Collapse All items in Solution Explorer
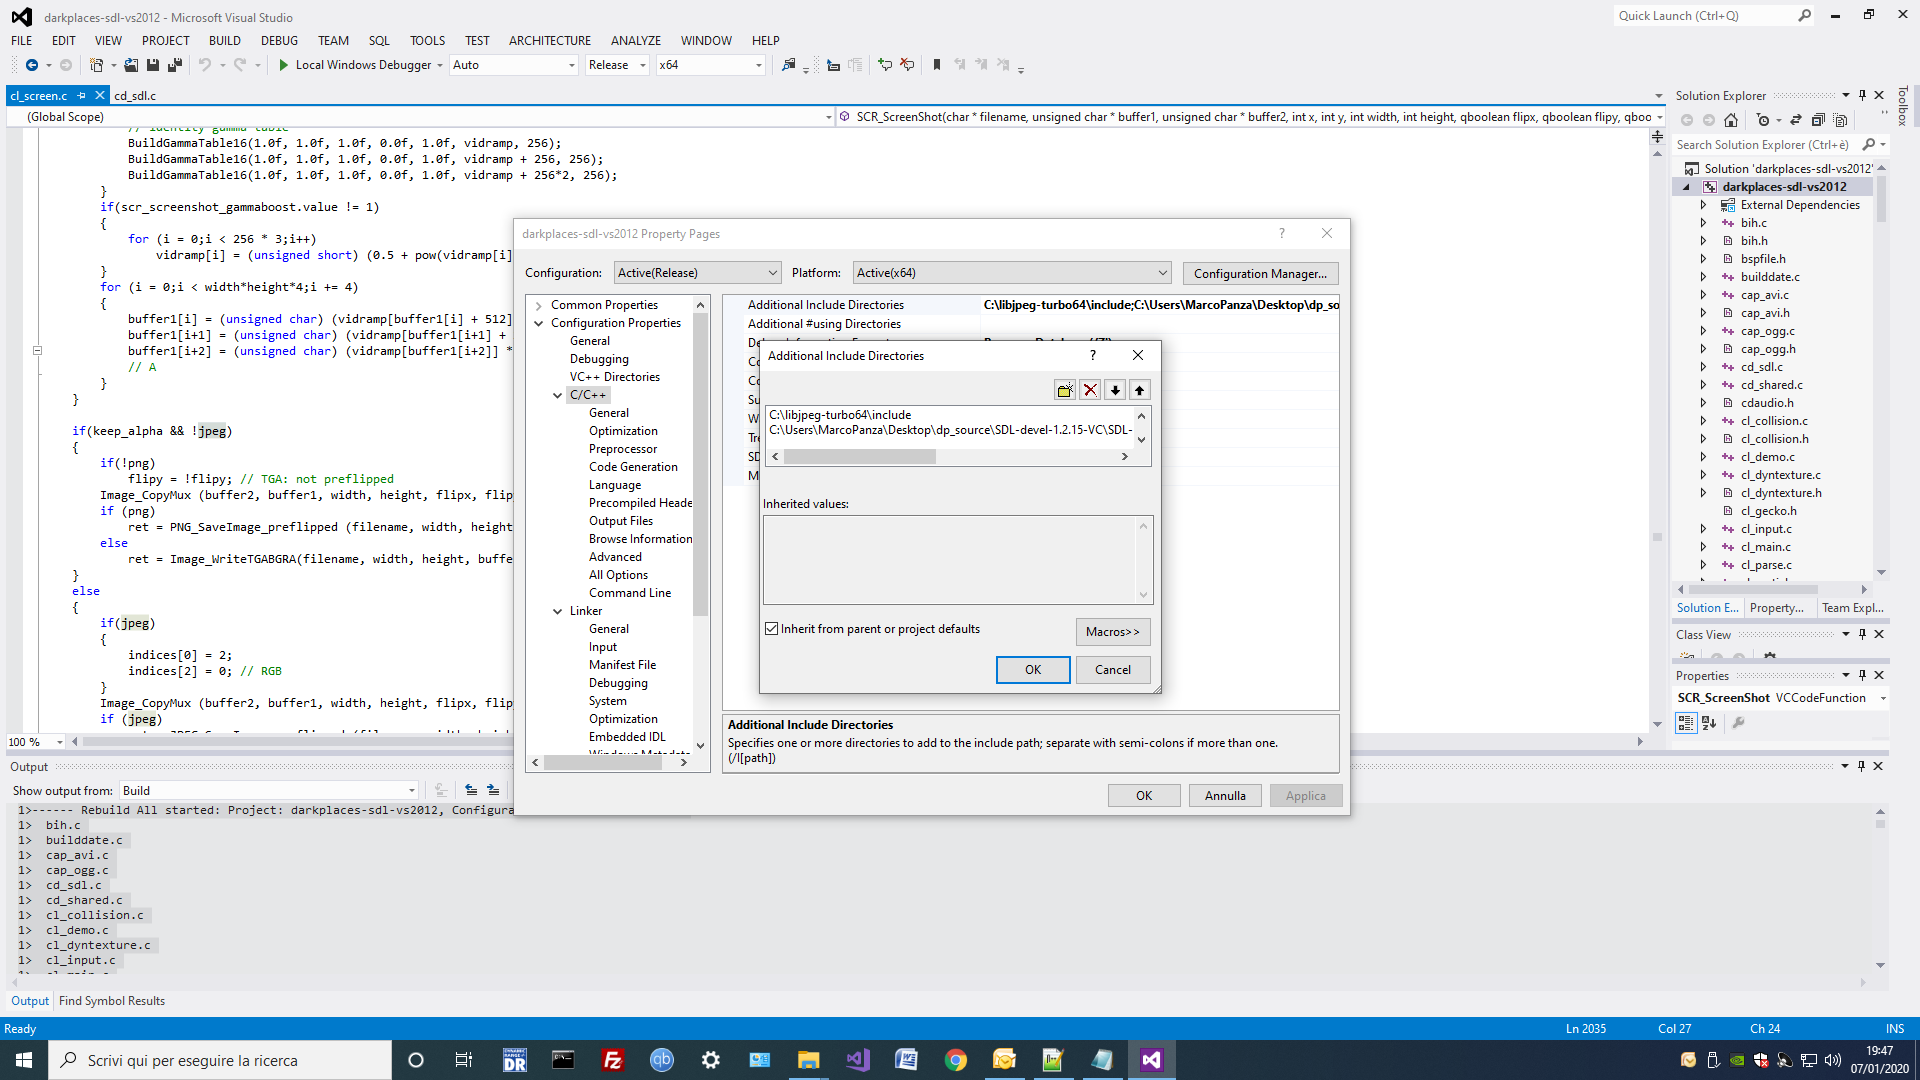The width and height of the screenshot is (1920, 1080). [1817, 119]
